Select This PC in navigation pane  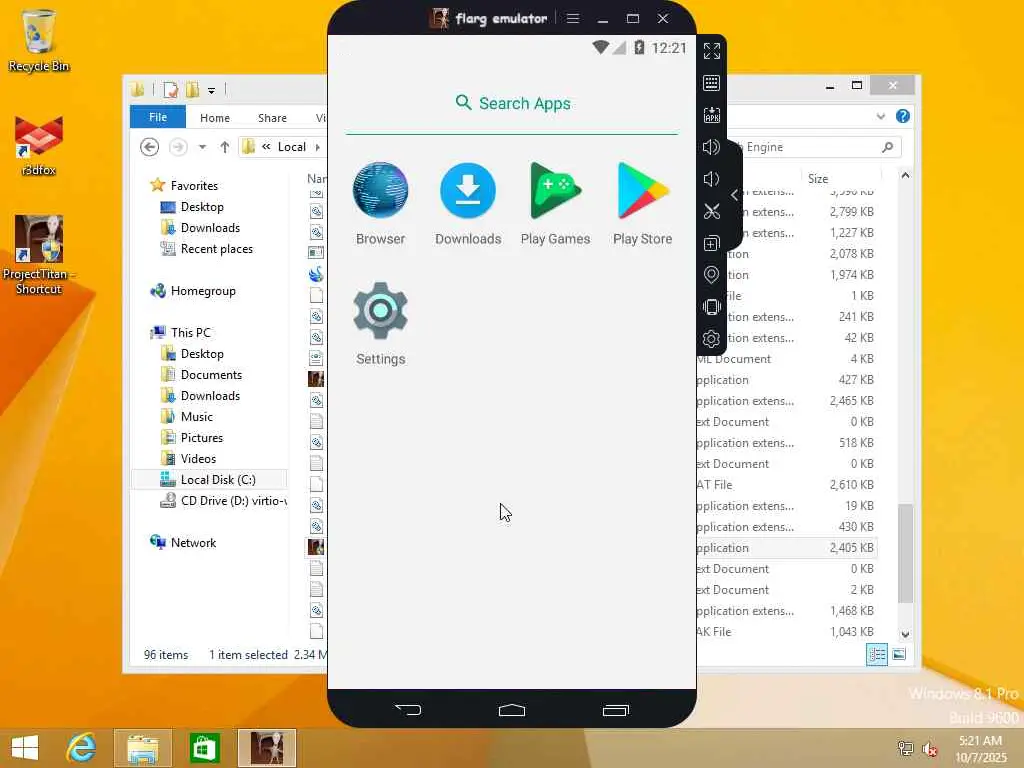(x=191, y=332)
